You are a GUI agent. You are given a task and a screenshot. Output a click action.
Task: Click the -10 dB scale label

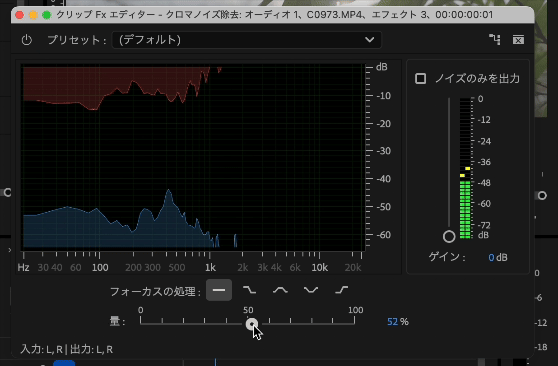pos(383,96)
